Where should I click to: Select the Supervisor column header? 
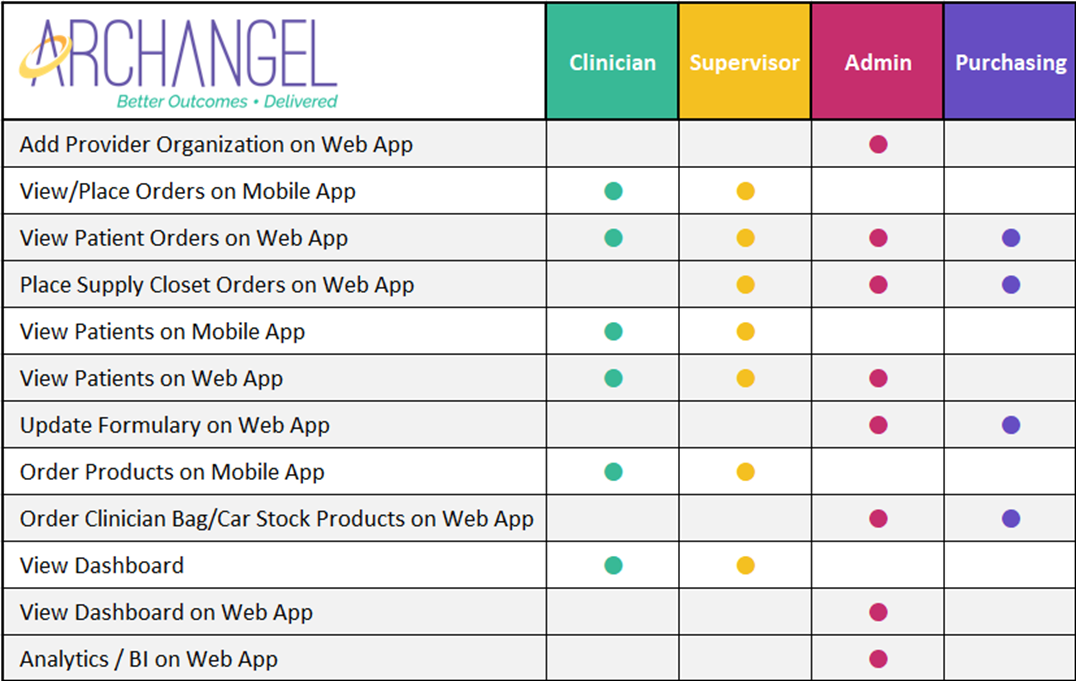(744, 62)
